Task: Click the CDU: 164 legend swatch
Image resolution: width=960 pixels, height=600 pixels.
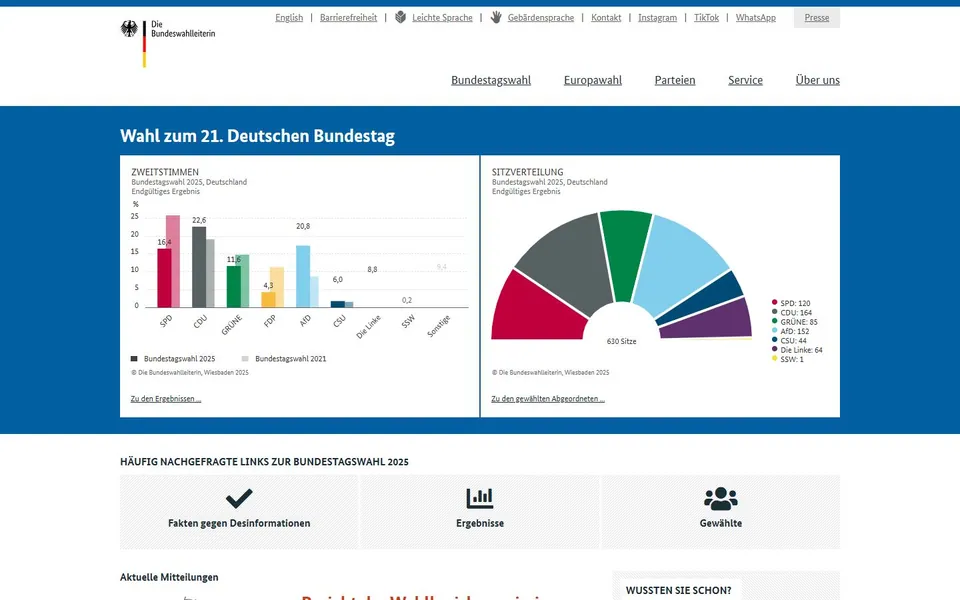Action: (774, 312)
